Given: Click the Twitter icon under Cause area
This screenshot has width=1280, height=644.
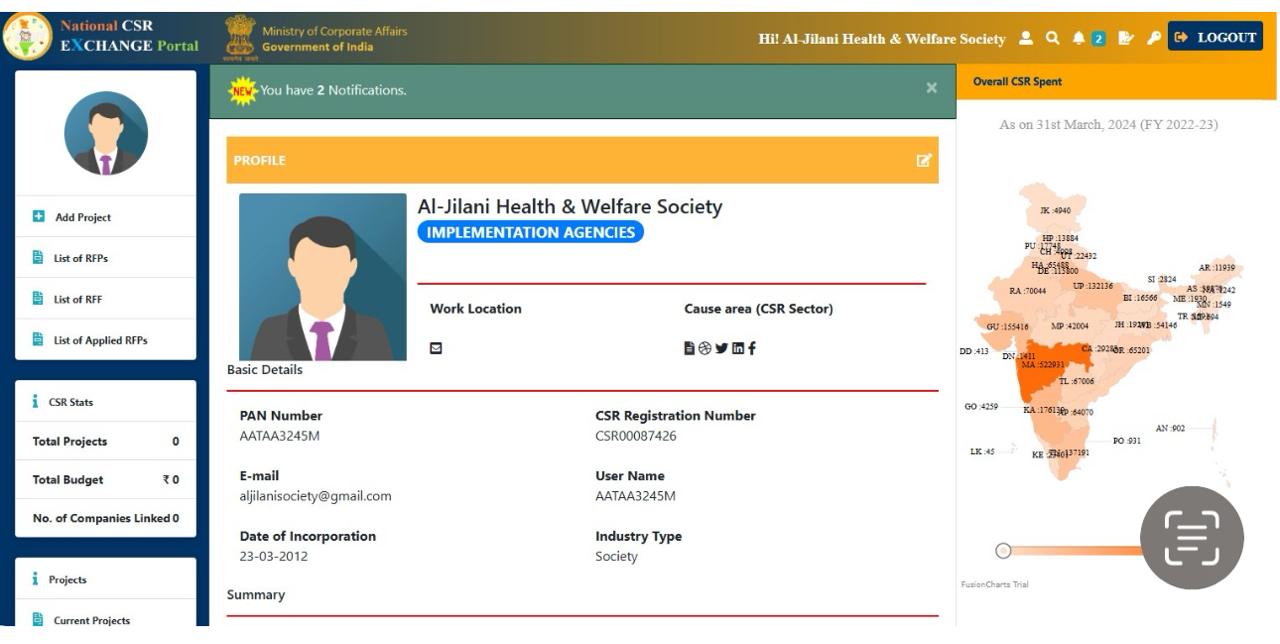Looking at the screenshot, I should point(721,348).
